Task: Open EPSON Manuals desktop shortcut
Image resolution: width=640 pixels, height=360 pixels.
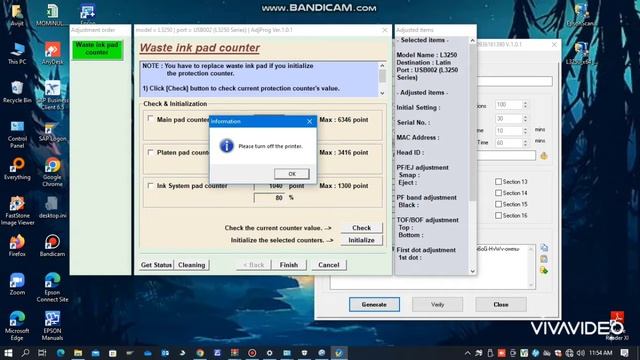Action: pos(52,325)
